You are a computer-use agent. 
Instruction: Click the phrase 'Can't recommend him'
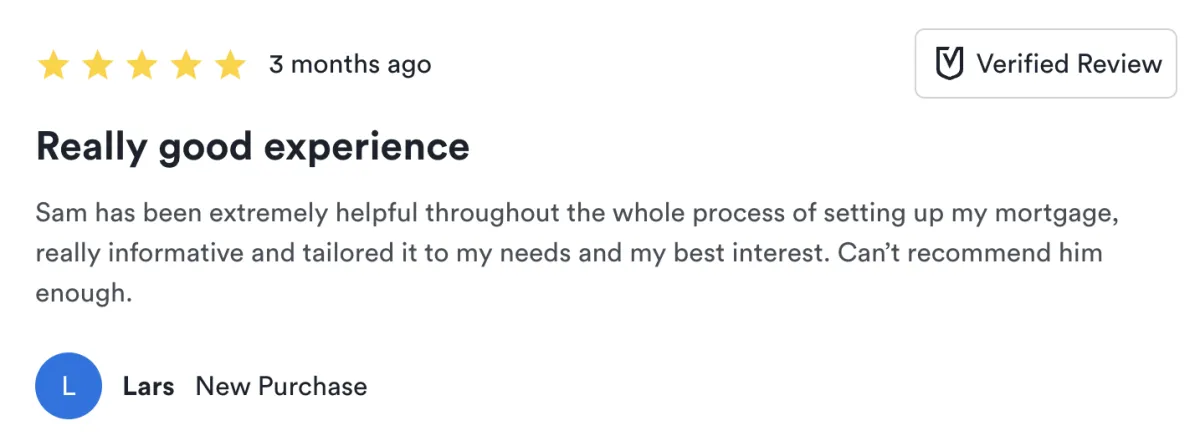point(969,253)
